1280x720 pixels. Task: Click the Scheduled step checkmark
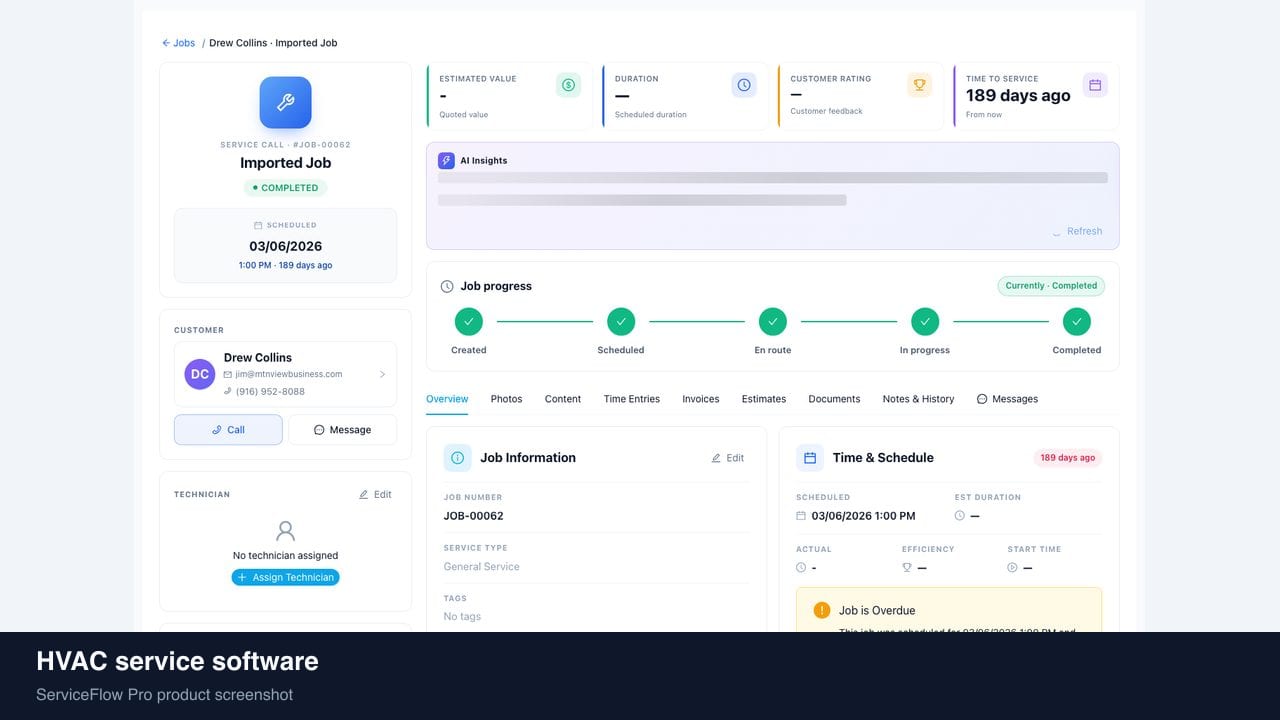(x=621, y=322)
